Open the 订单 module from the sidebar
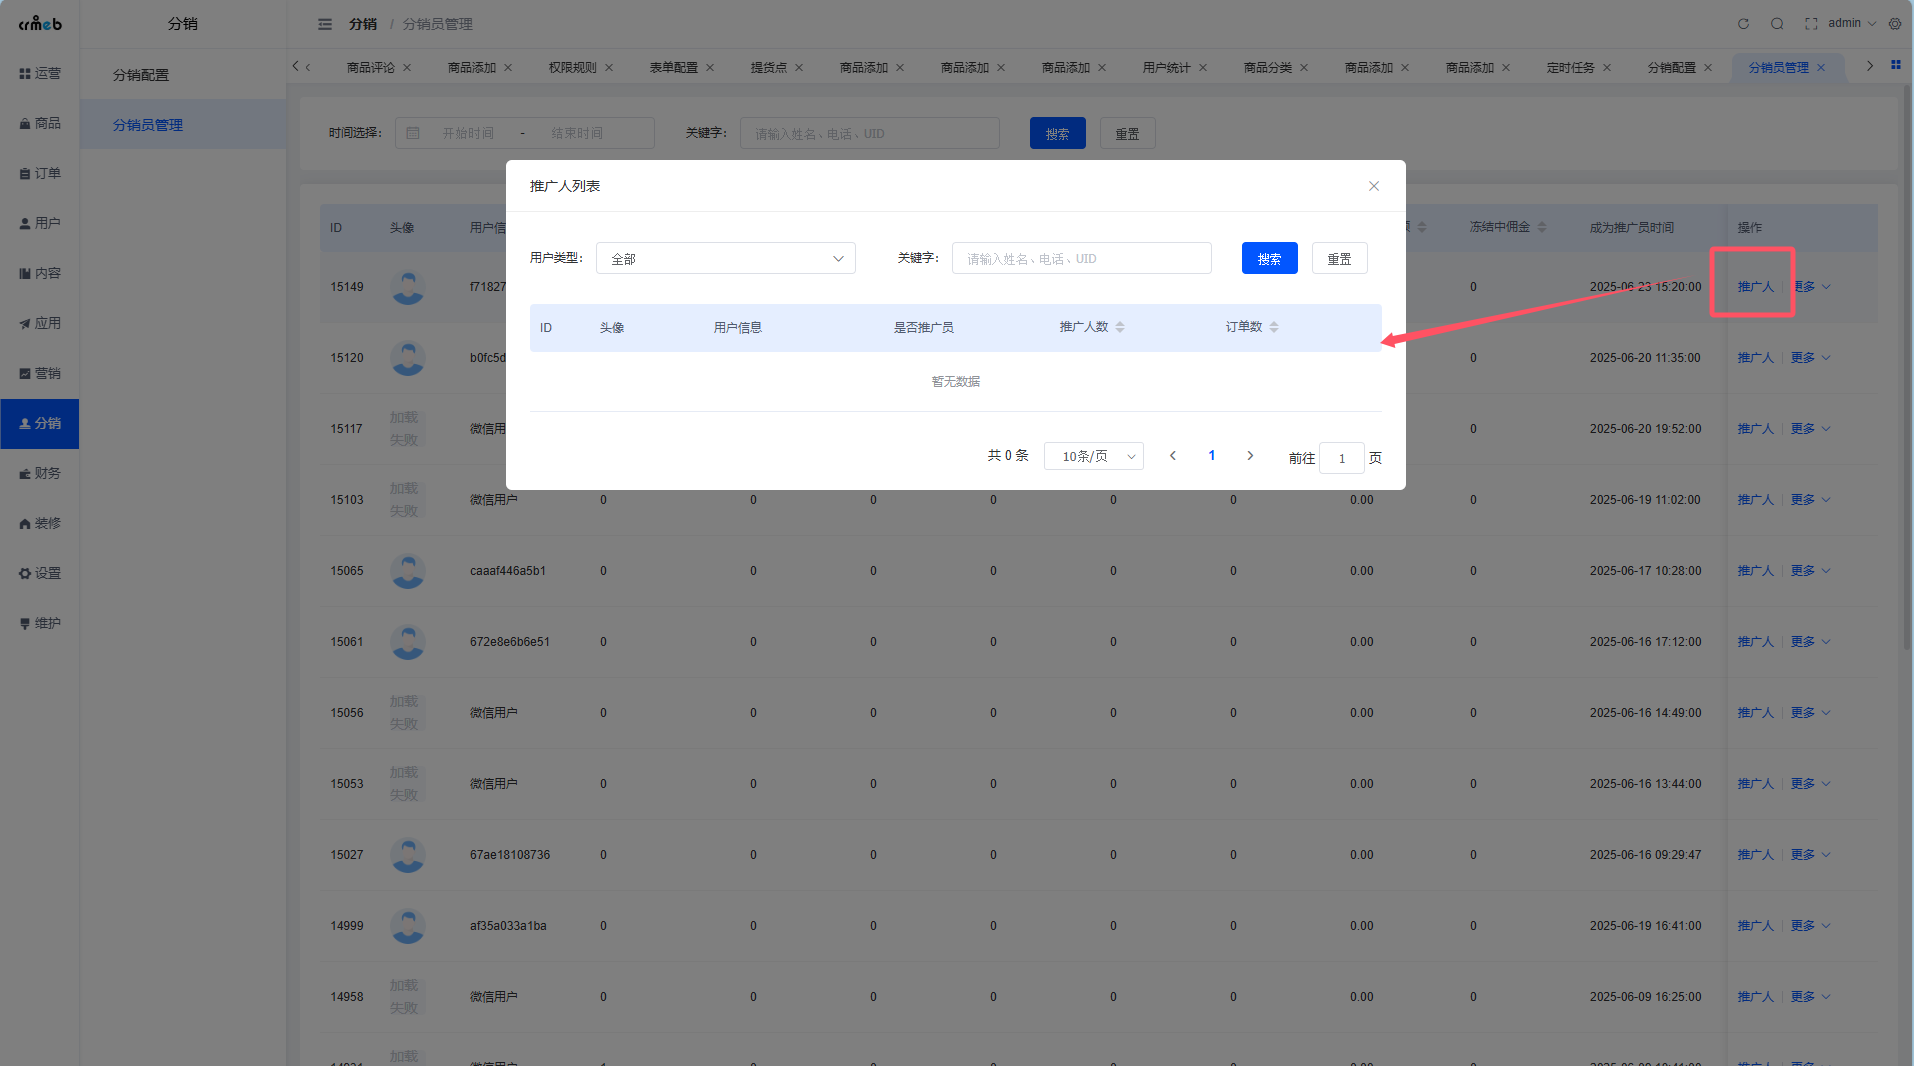The height and width of the screenshot is (1066, 1914). pyautogui.click(x=39, y=173)
